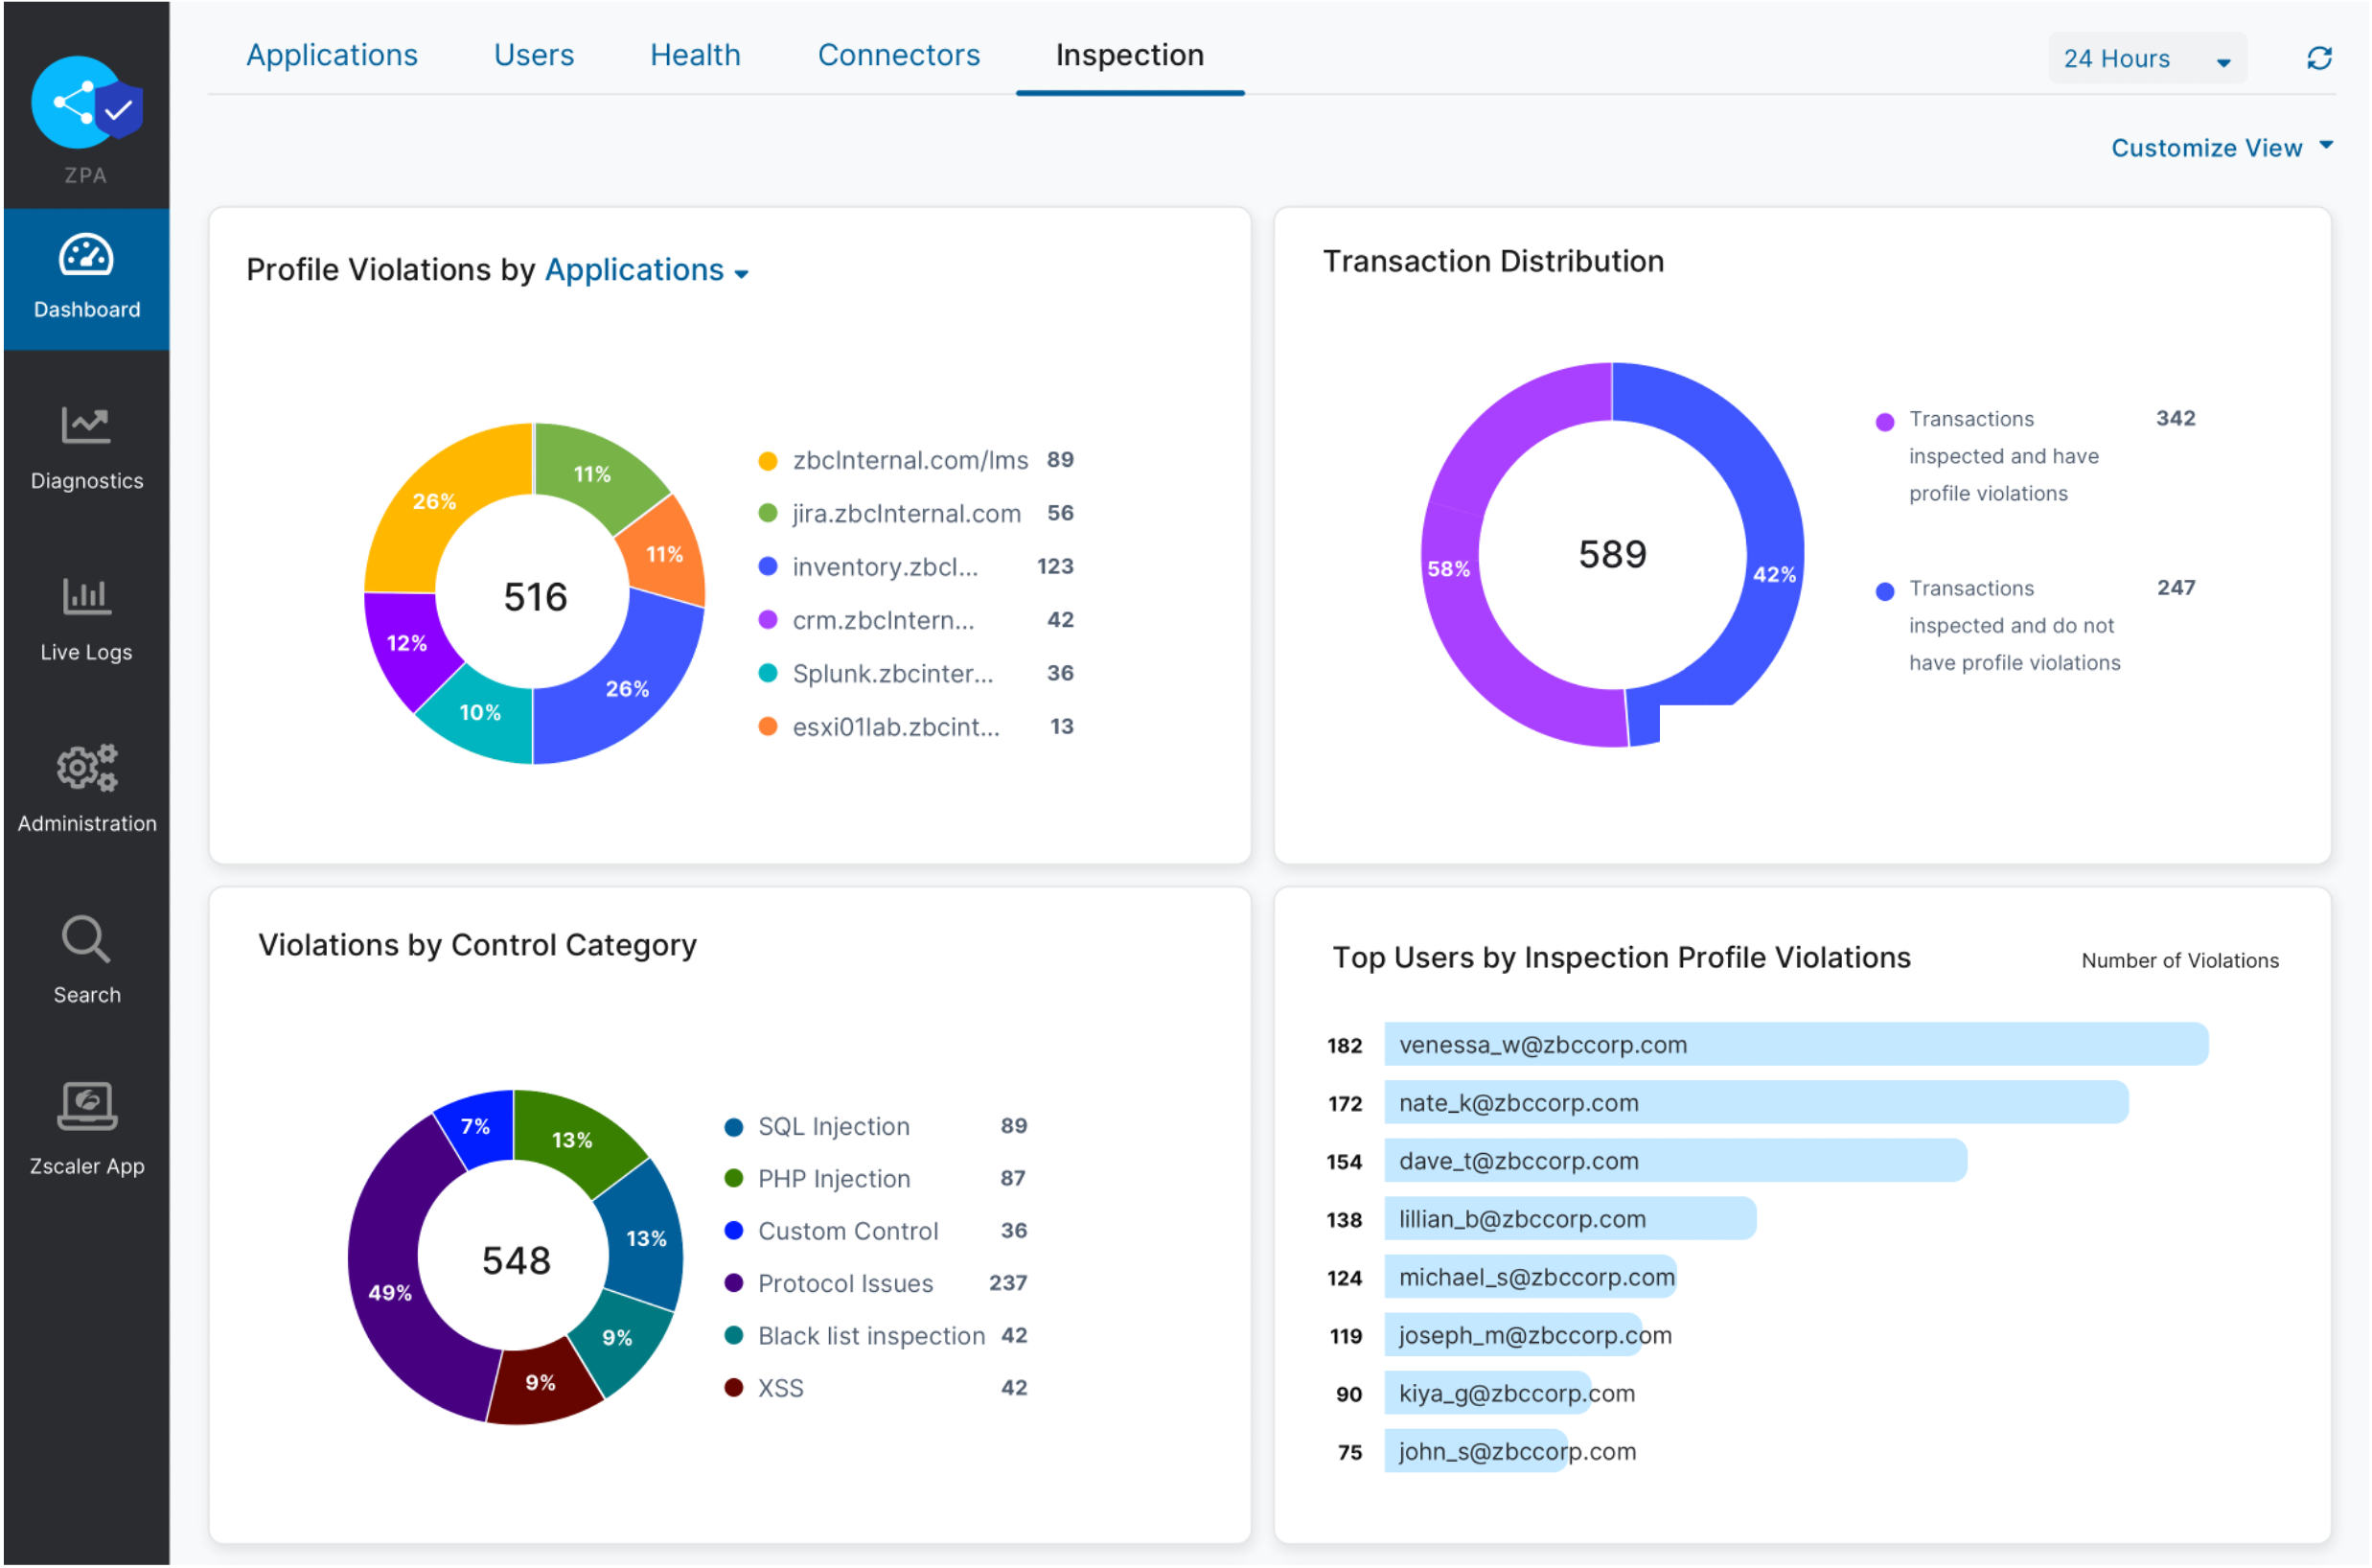This screenshot has width=2372, height=1568.
Task: Click the refresh icon at top right
Action: pyautogui.click(x=2319, y=59)
